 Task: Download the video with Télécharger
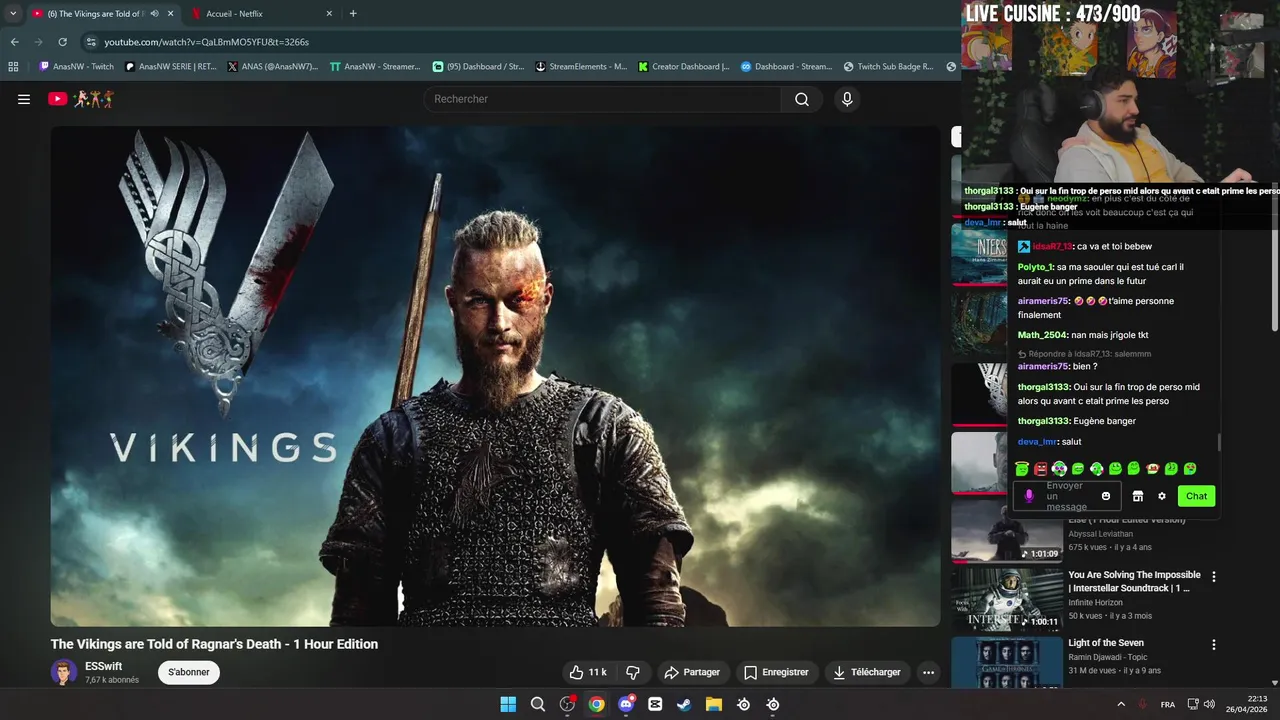point(867,672)
